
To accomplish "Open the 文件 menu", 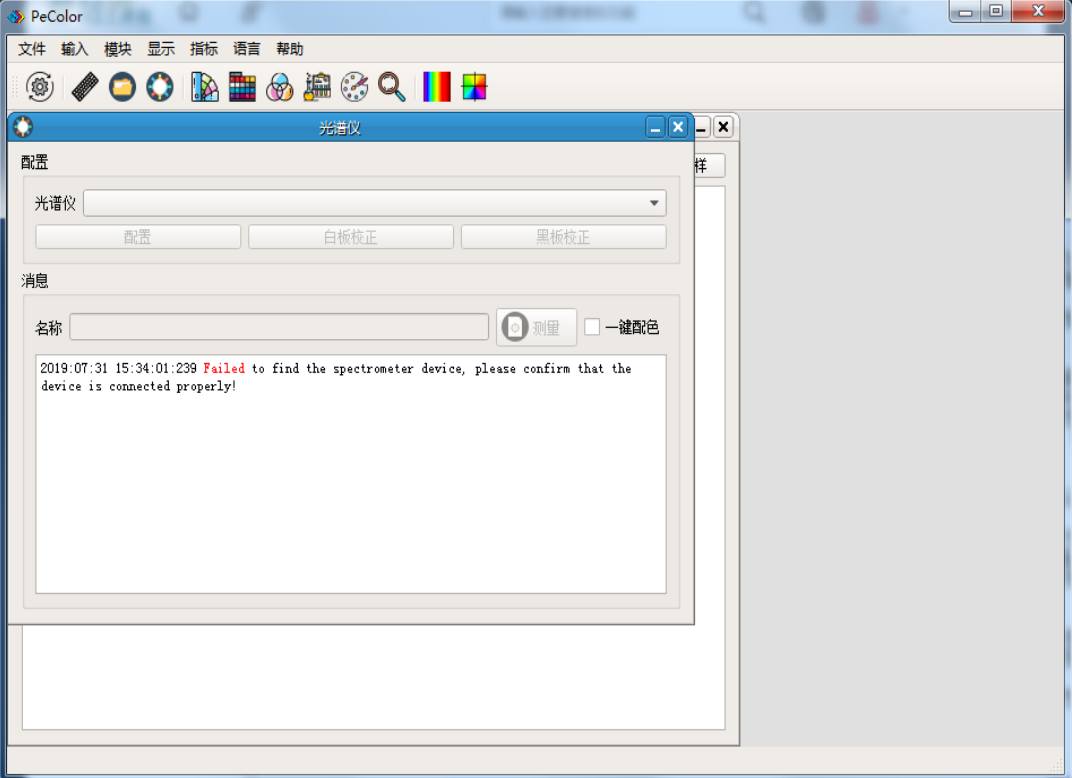I will 31,49.
